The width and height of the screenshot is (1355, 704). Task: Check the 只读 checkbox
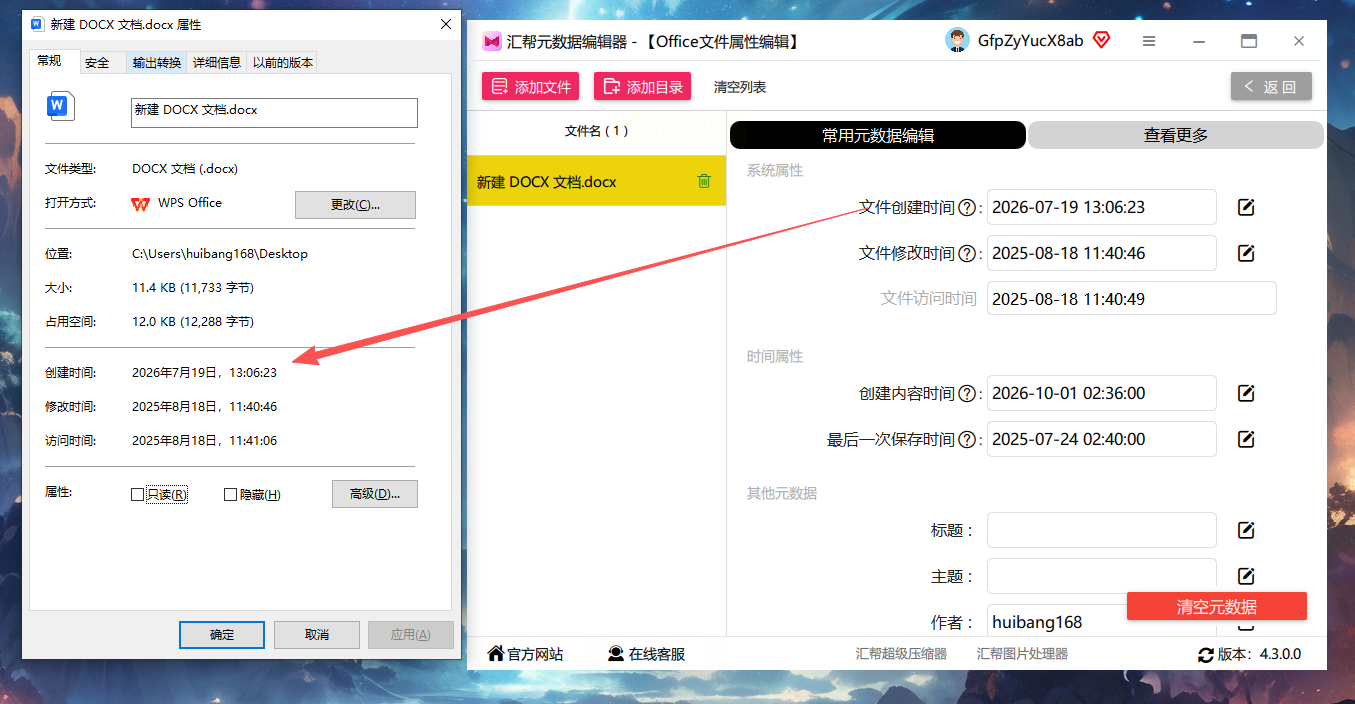[138, 494]
